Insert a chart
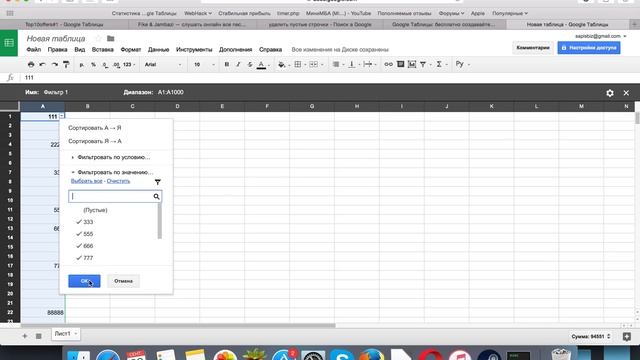The image size is (640, 360). (412, 64)
